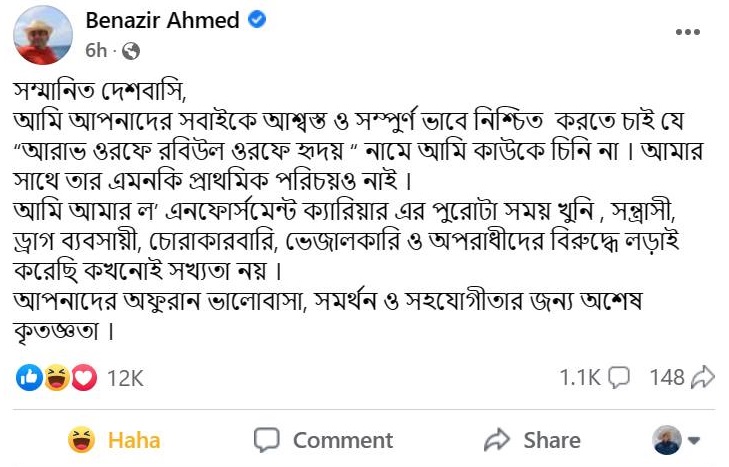The image size is (729, 467).
Task: Click the blue Like reaction icon
Action: click(31, 377)
